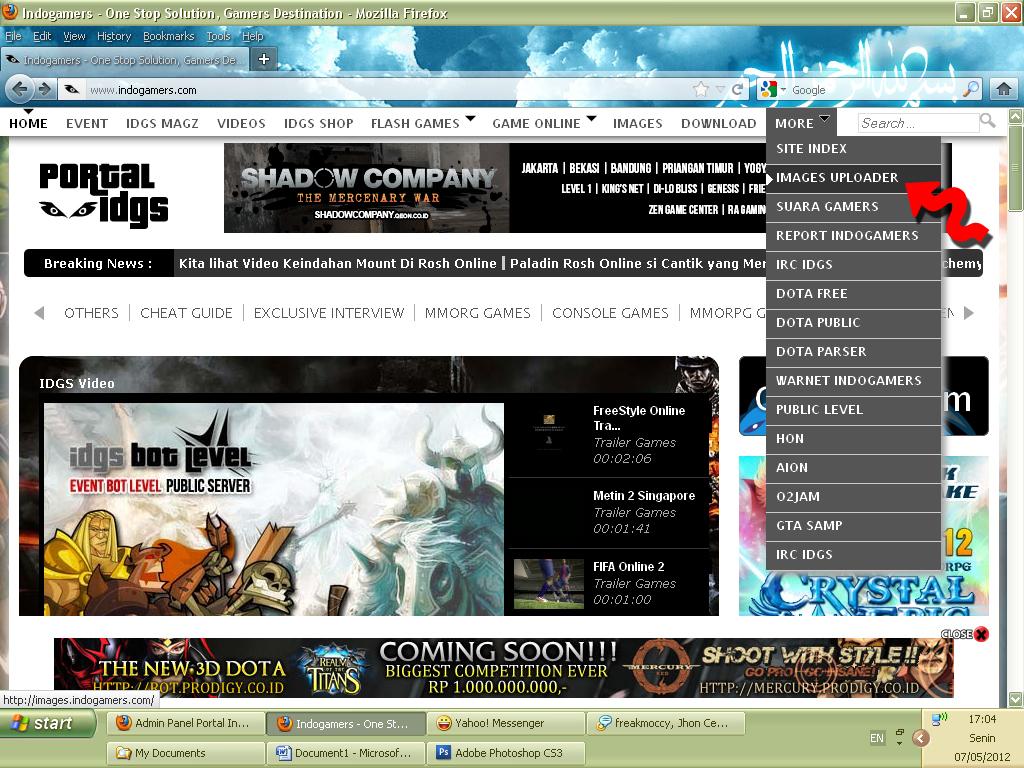Select PUBLIC LEVEL menu entry
Viewport: 1024px width, 768px height.
[854, 409]
